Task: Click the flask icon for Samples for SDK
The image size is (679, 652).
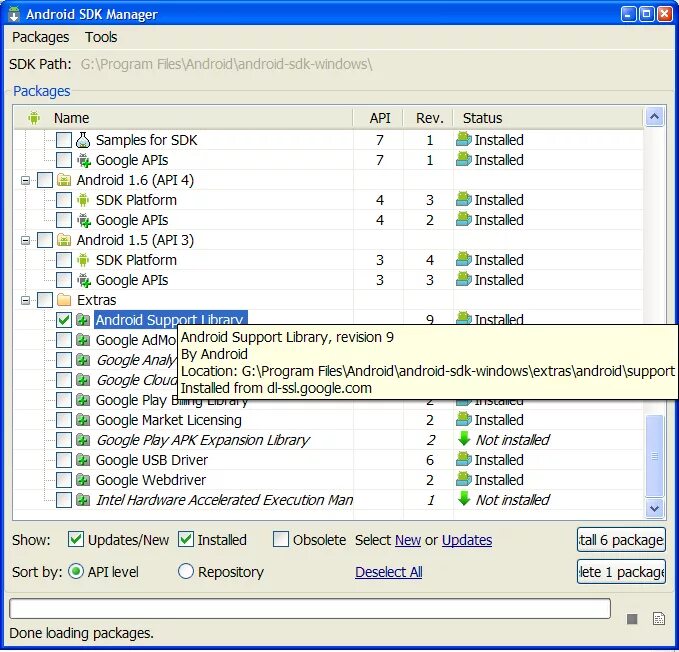Action: tap(83, 140)
